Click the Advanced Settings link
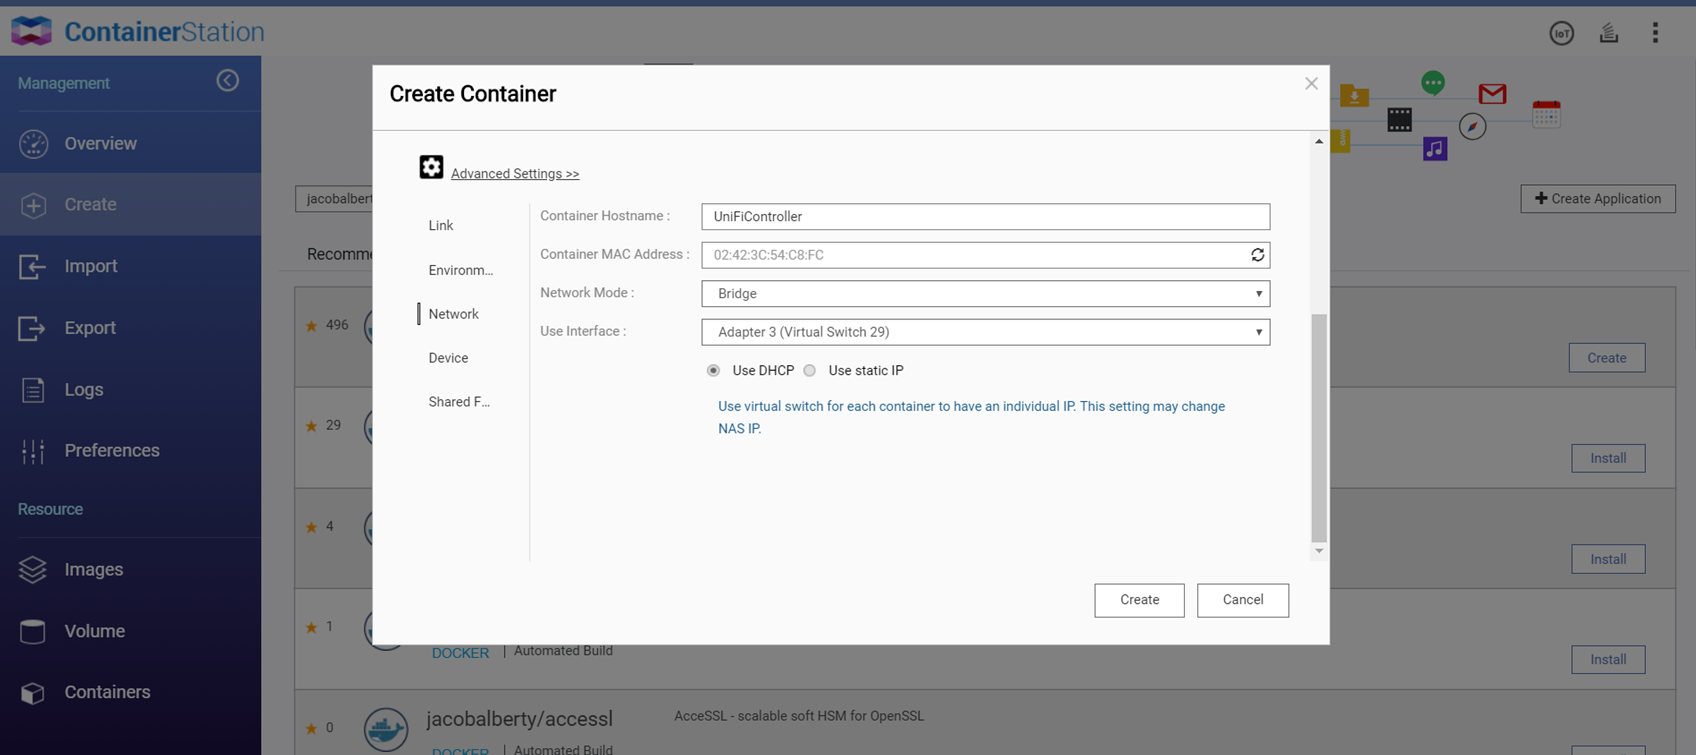This screenshot has height=755, width=1696. click(514, 174)
